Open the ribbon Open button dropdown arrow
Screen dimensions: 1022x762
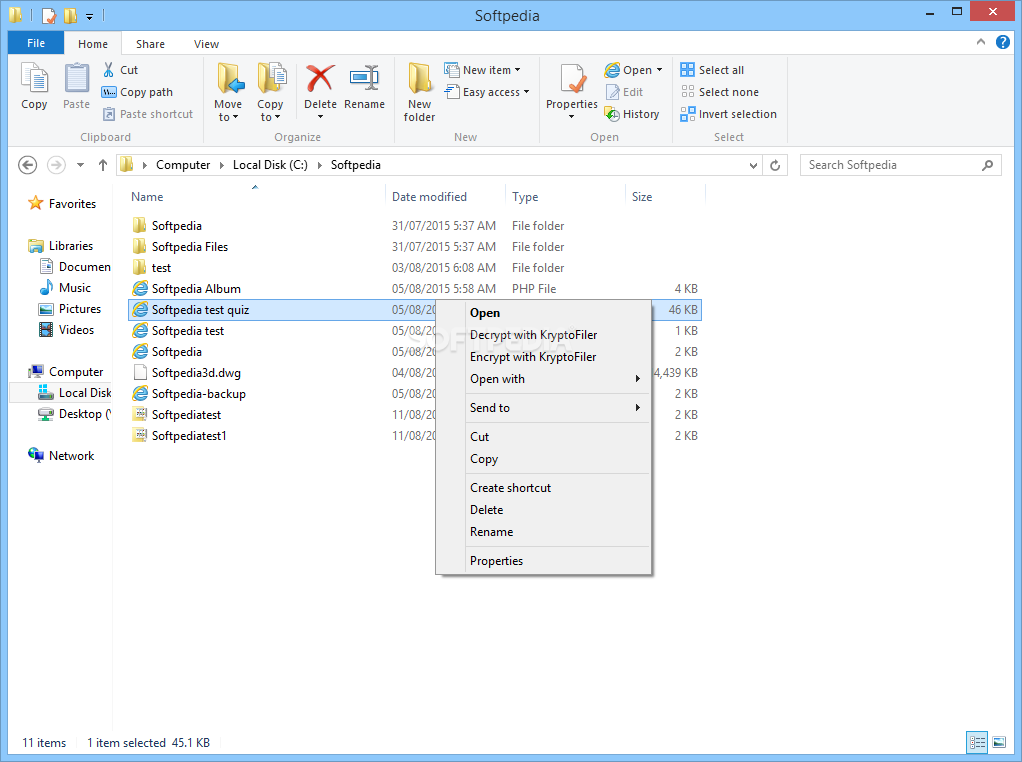tap(660, 70)
